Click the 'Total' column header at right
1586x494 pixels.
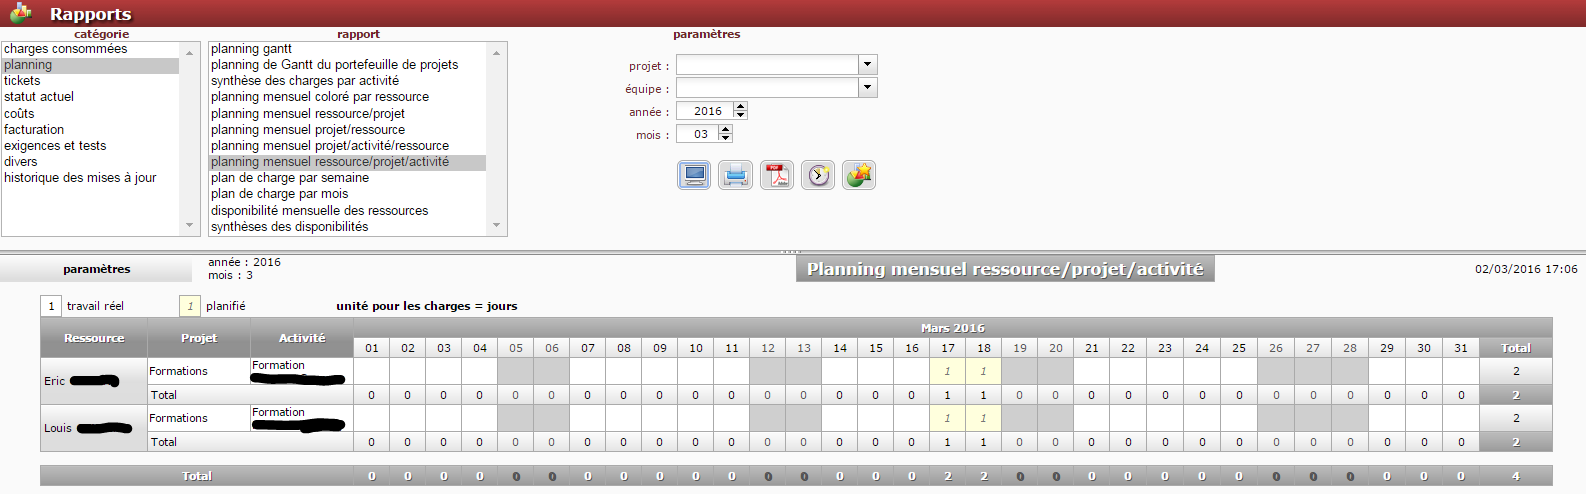point(1516,348)
